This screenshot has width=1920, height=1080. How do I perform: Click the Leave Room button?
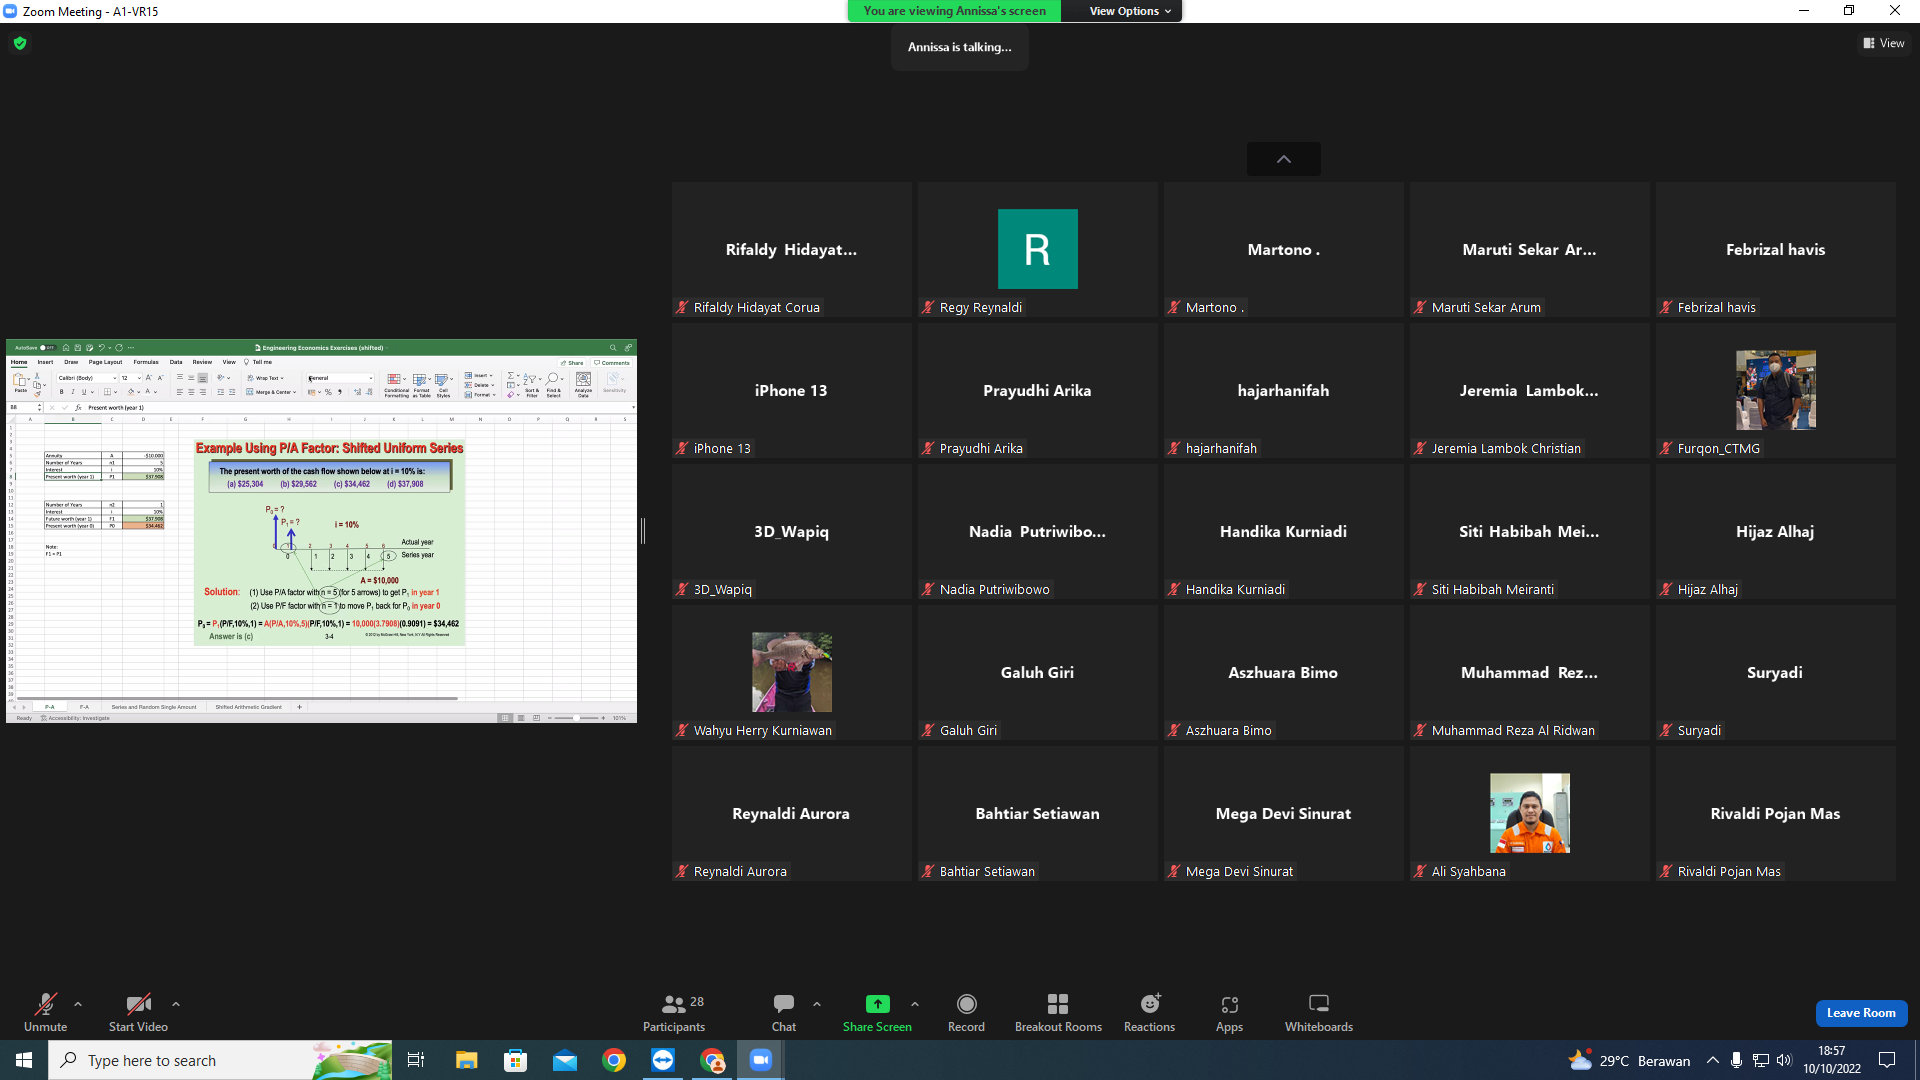(1861, 1013)
